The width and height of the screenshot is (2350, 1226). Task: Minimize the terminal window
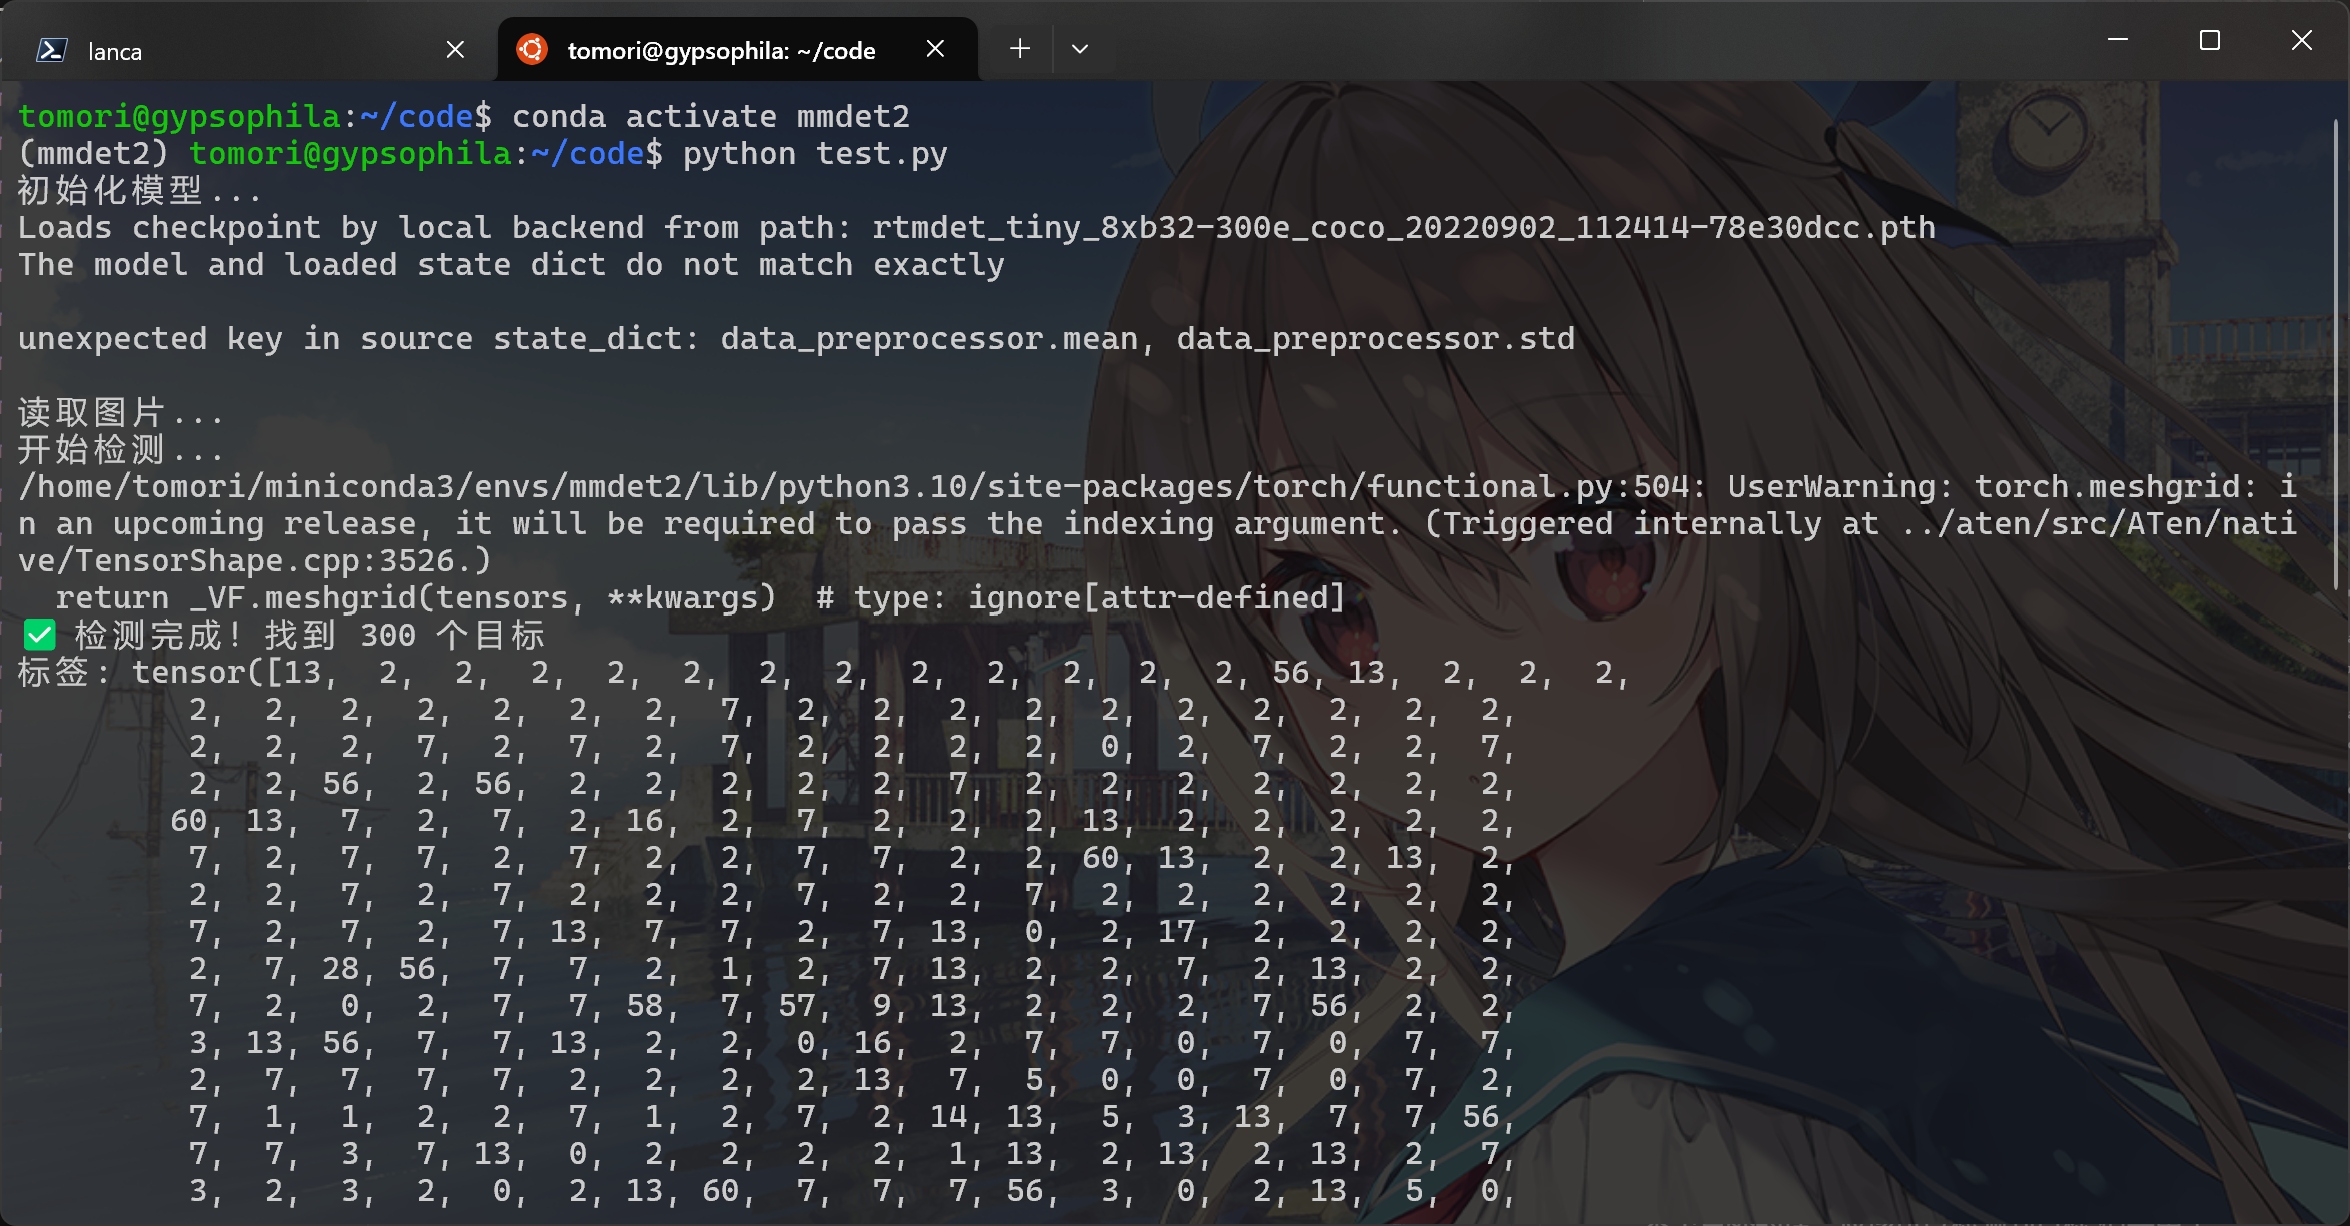click(2117, 40)
